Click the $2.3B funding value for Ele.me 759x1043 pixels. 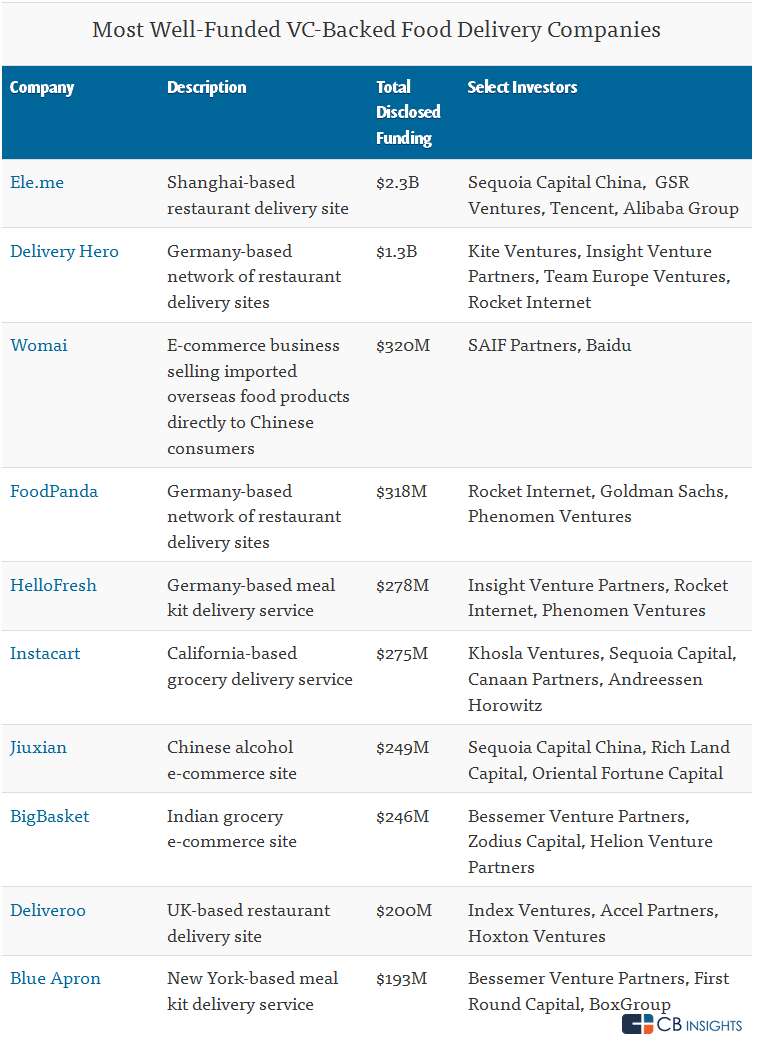click(397, 183)
